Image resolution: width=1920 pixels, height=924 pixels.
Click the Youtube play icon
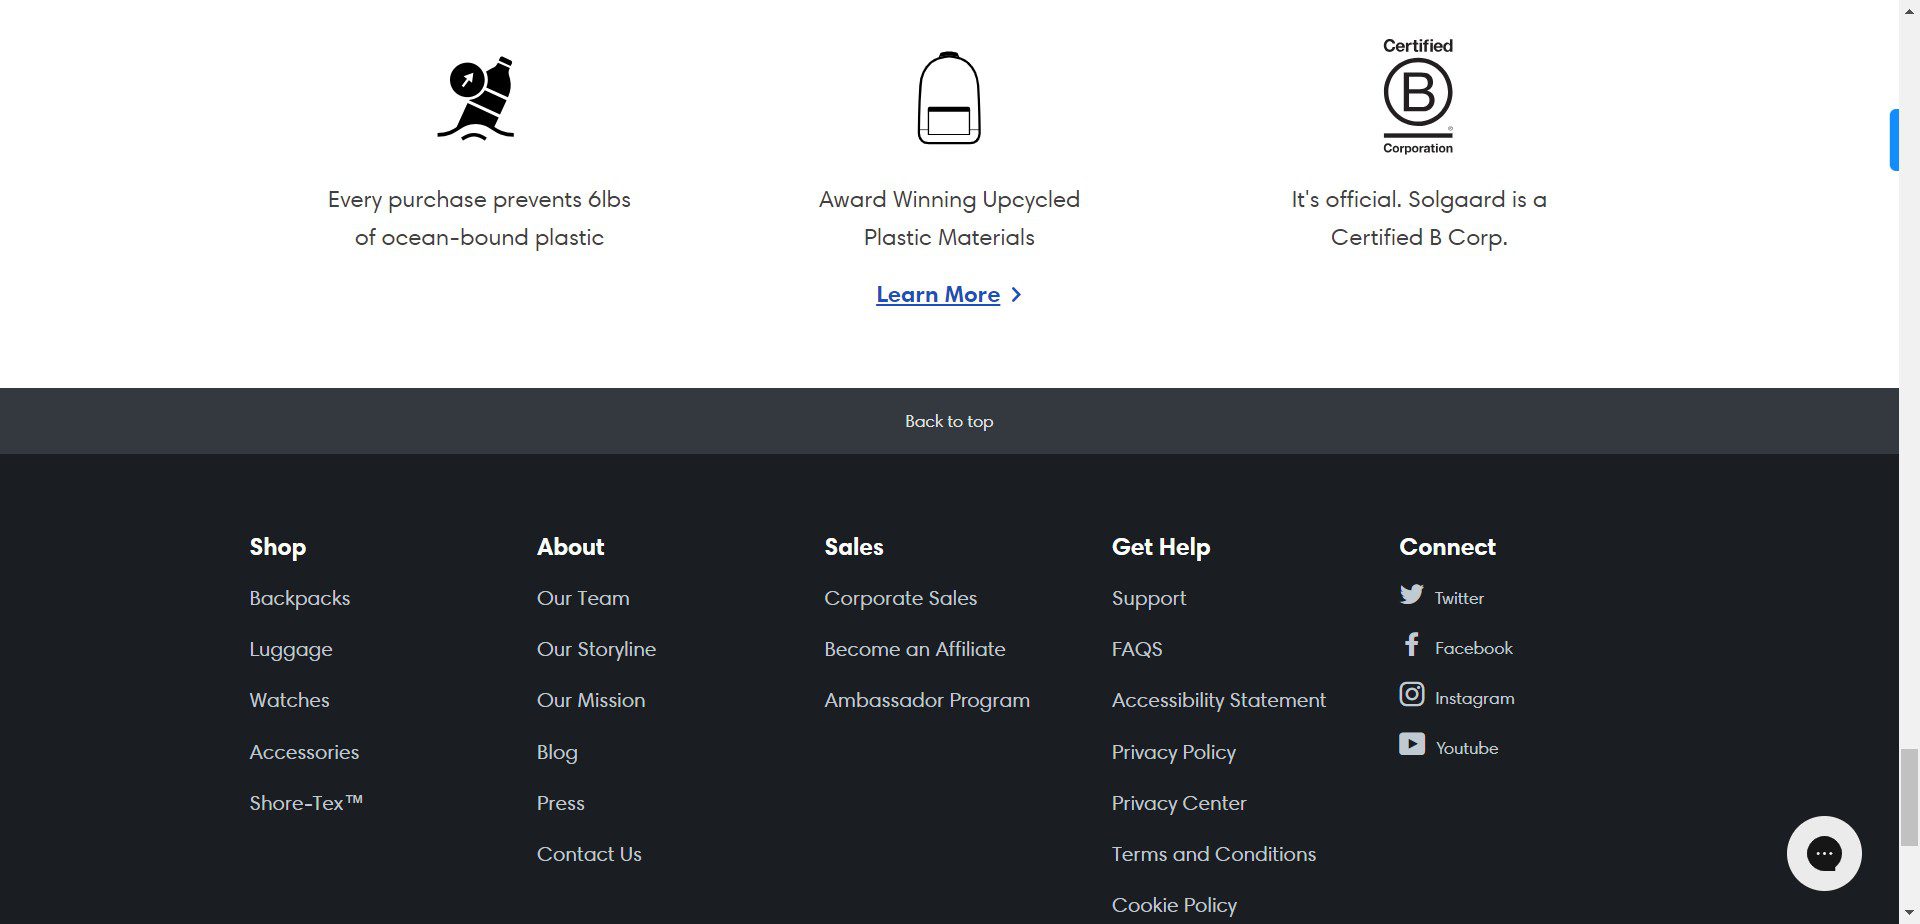click(1411, 744)
